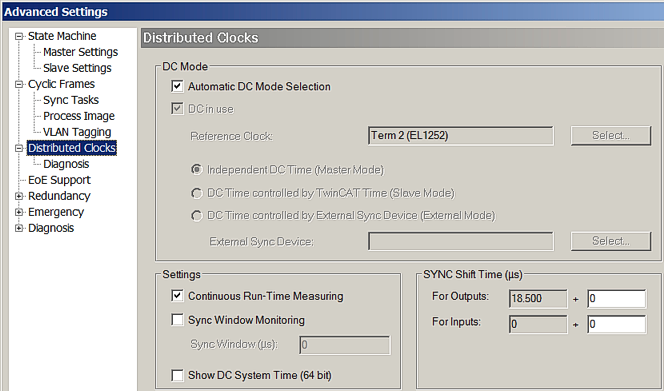The width and height of the screenshot is (664, 391).
Task: Collapse the Distributed Clocks tree node
Action: point(19,148)
